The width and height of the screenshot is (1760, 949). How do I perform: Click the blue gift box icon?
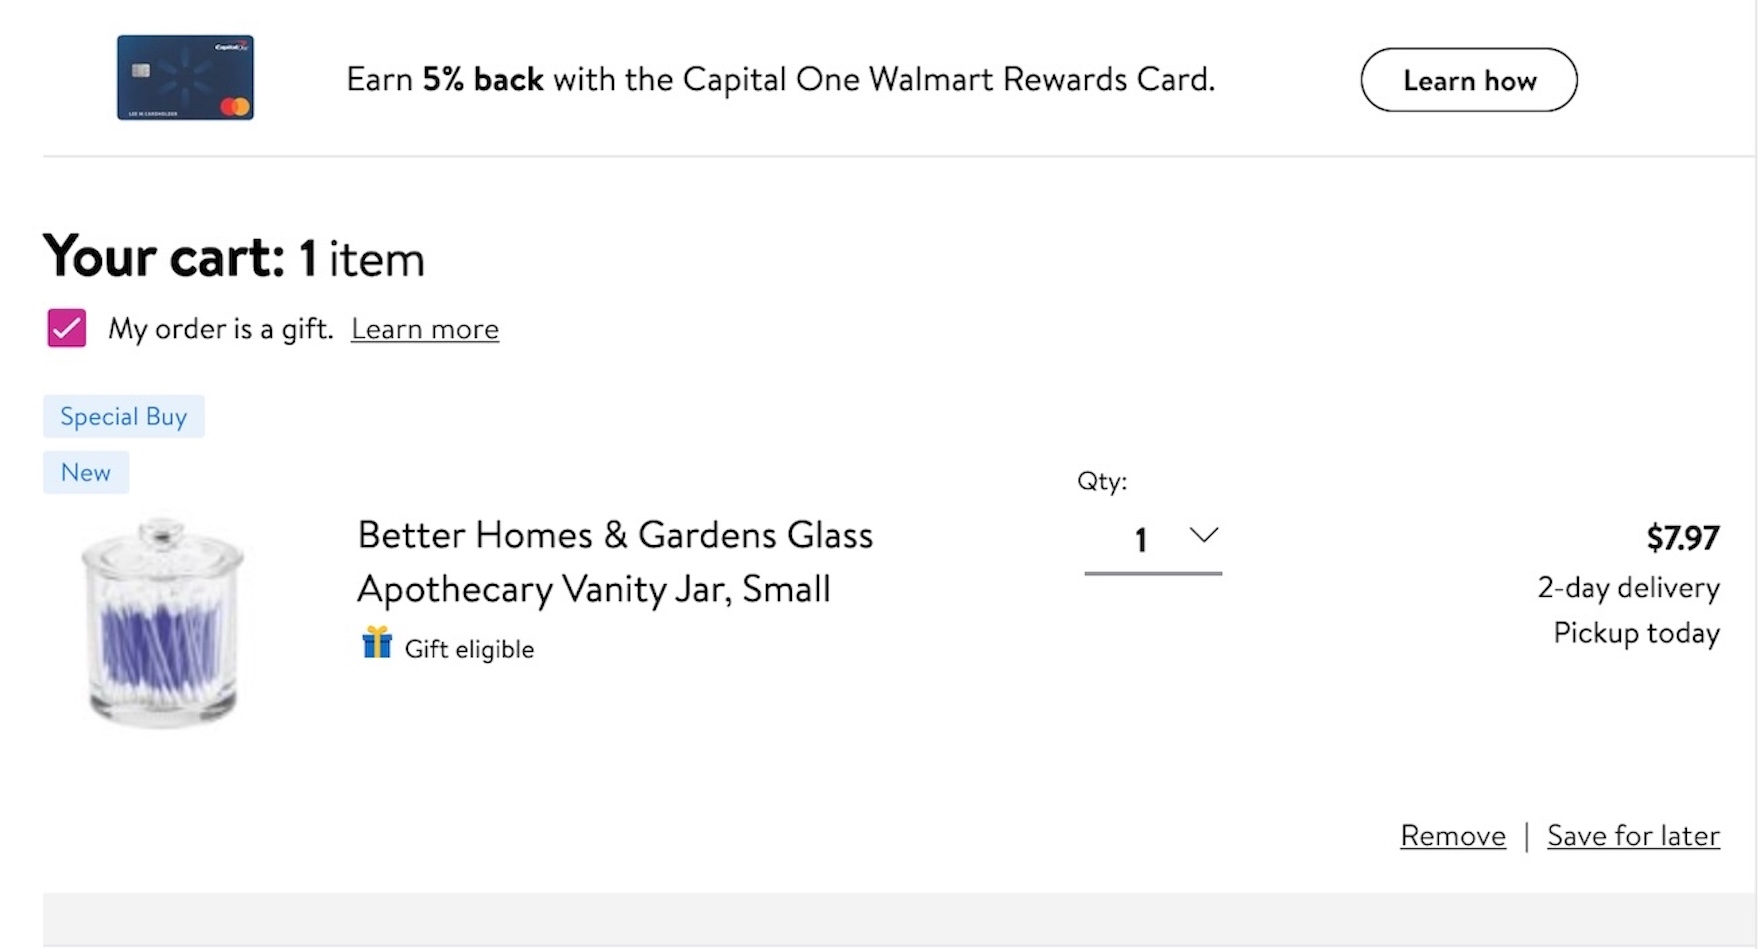pyautogui.click(x=376, y=643)
